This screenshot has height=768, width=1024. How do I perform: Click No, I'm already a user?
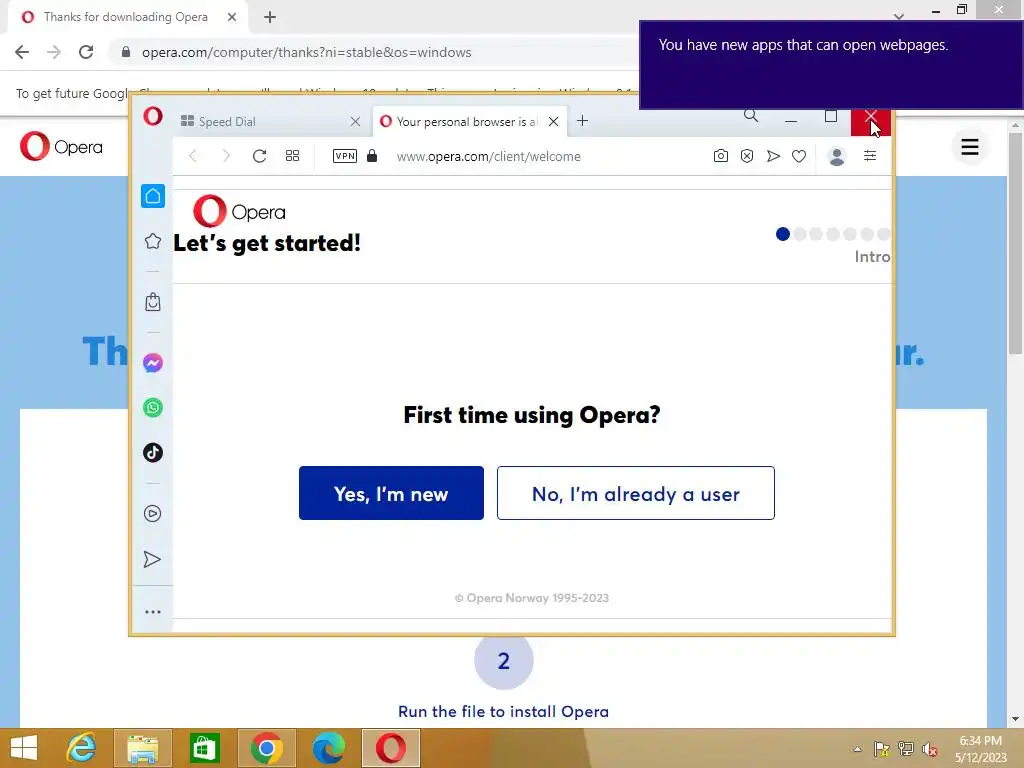click(635, 493)
